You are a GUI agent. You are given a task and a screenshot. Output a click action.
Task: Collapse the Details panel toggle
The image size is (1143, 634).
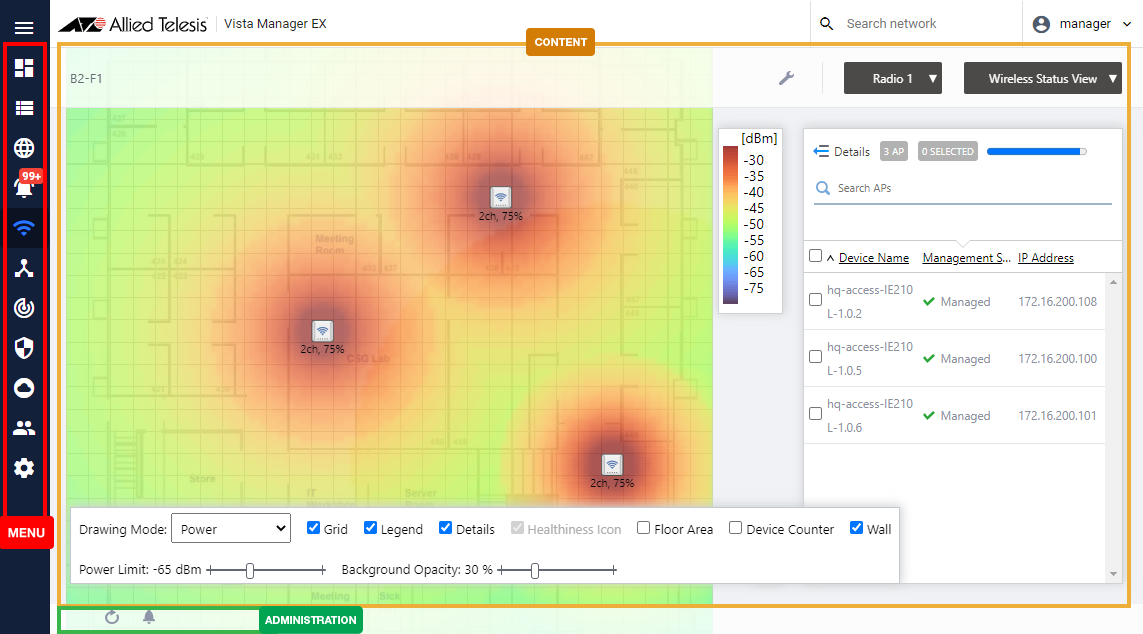tap(822, 151)
